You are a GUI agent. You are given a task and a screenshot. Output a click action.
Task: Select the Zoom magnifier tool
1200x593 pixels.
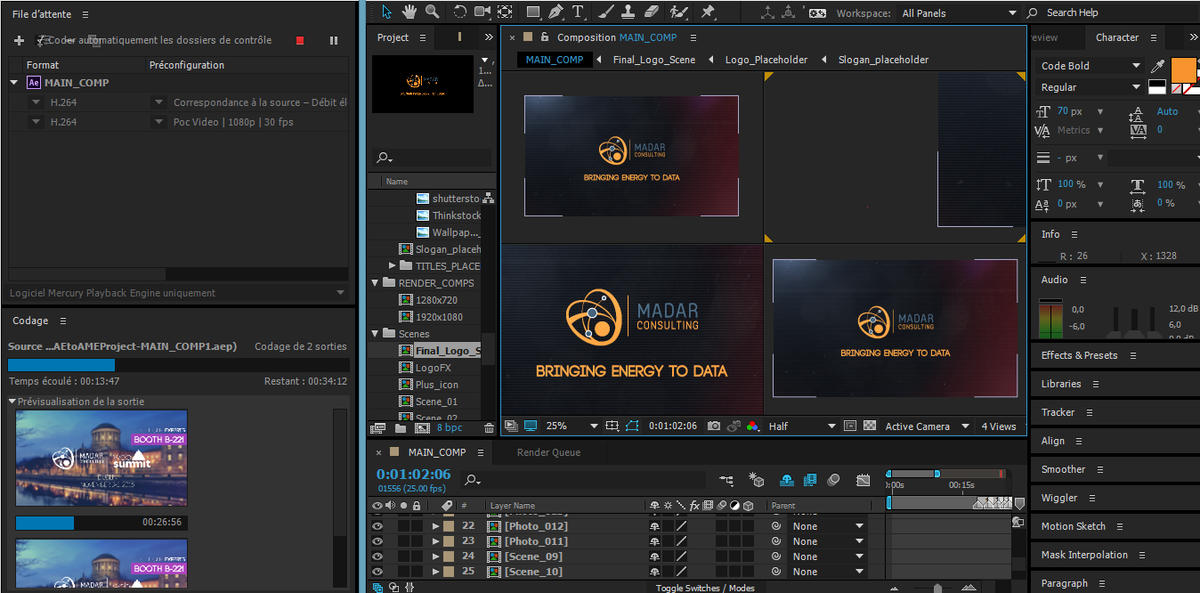coord(432,11)
